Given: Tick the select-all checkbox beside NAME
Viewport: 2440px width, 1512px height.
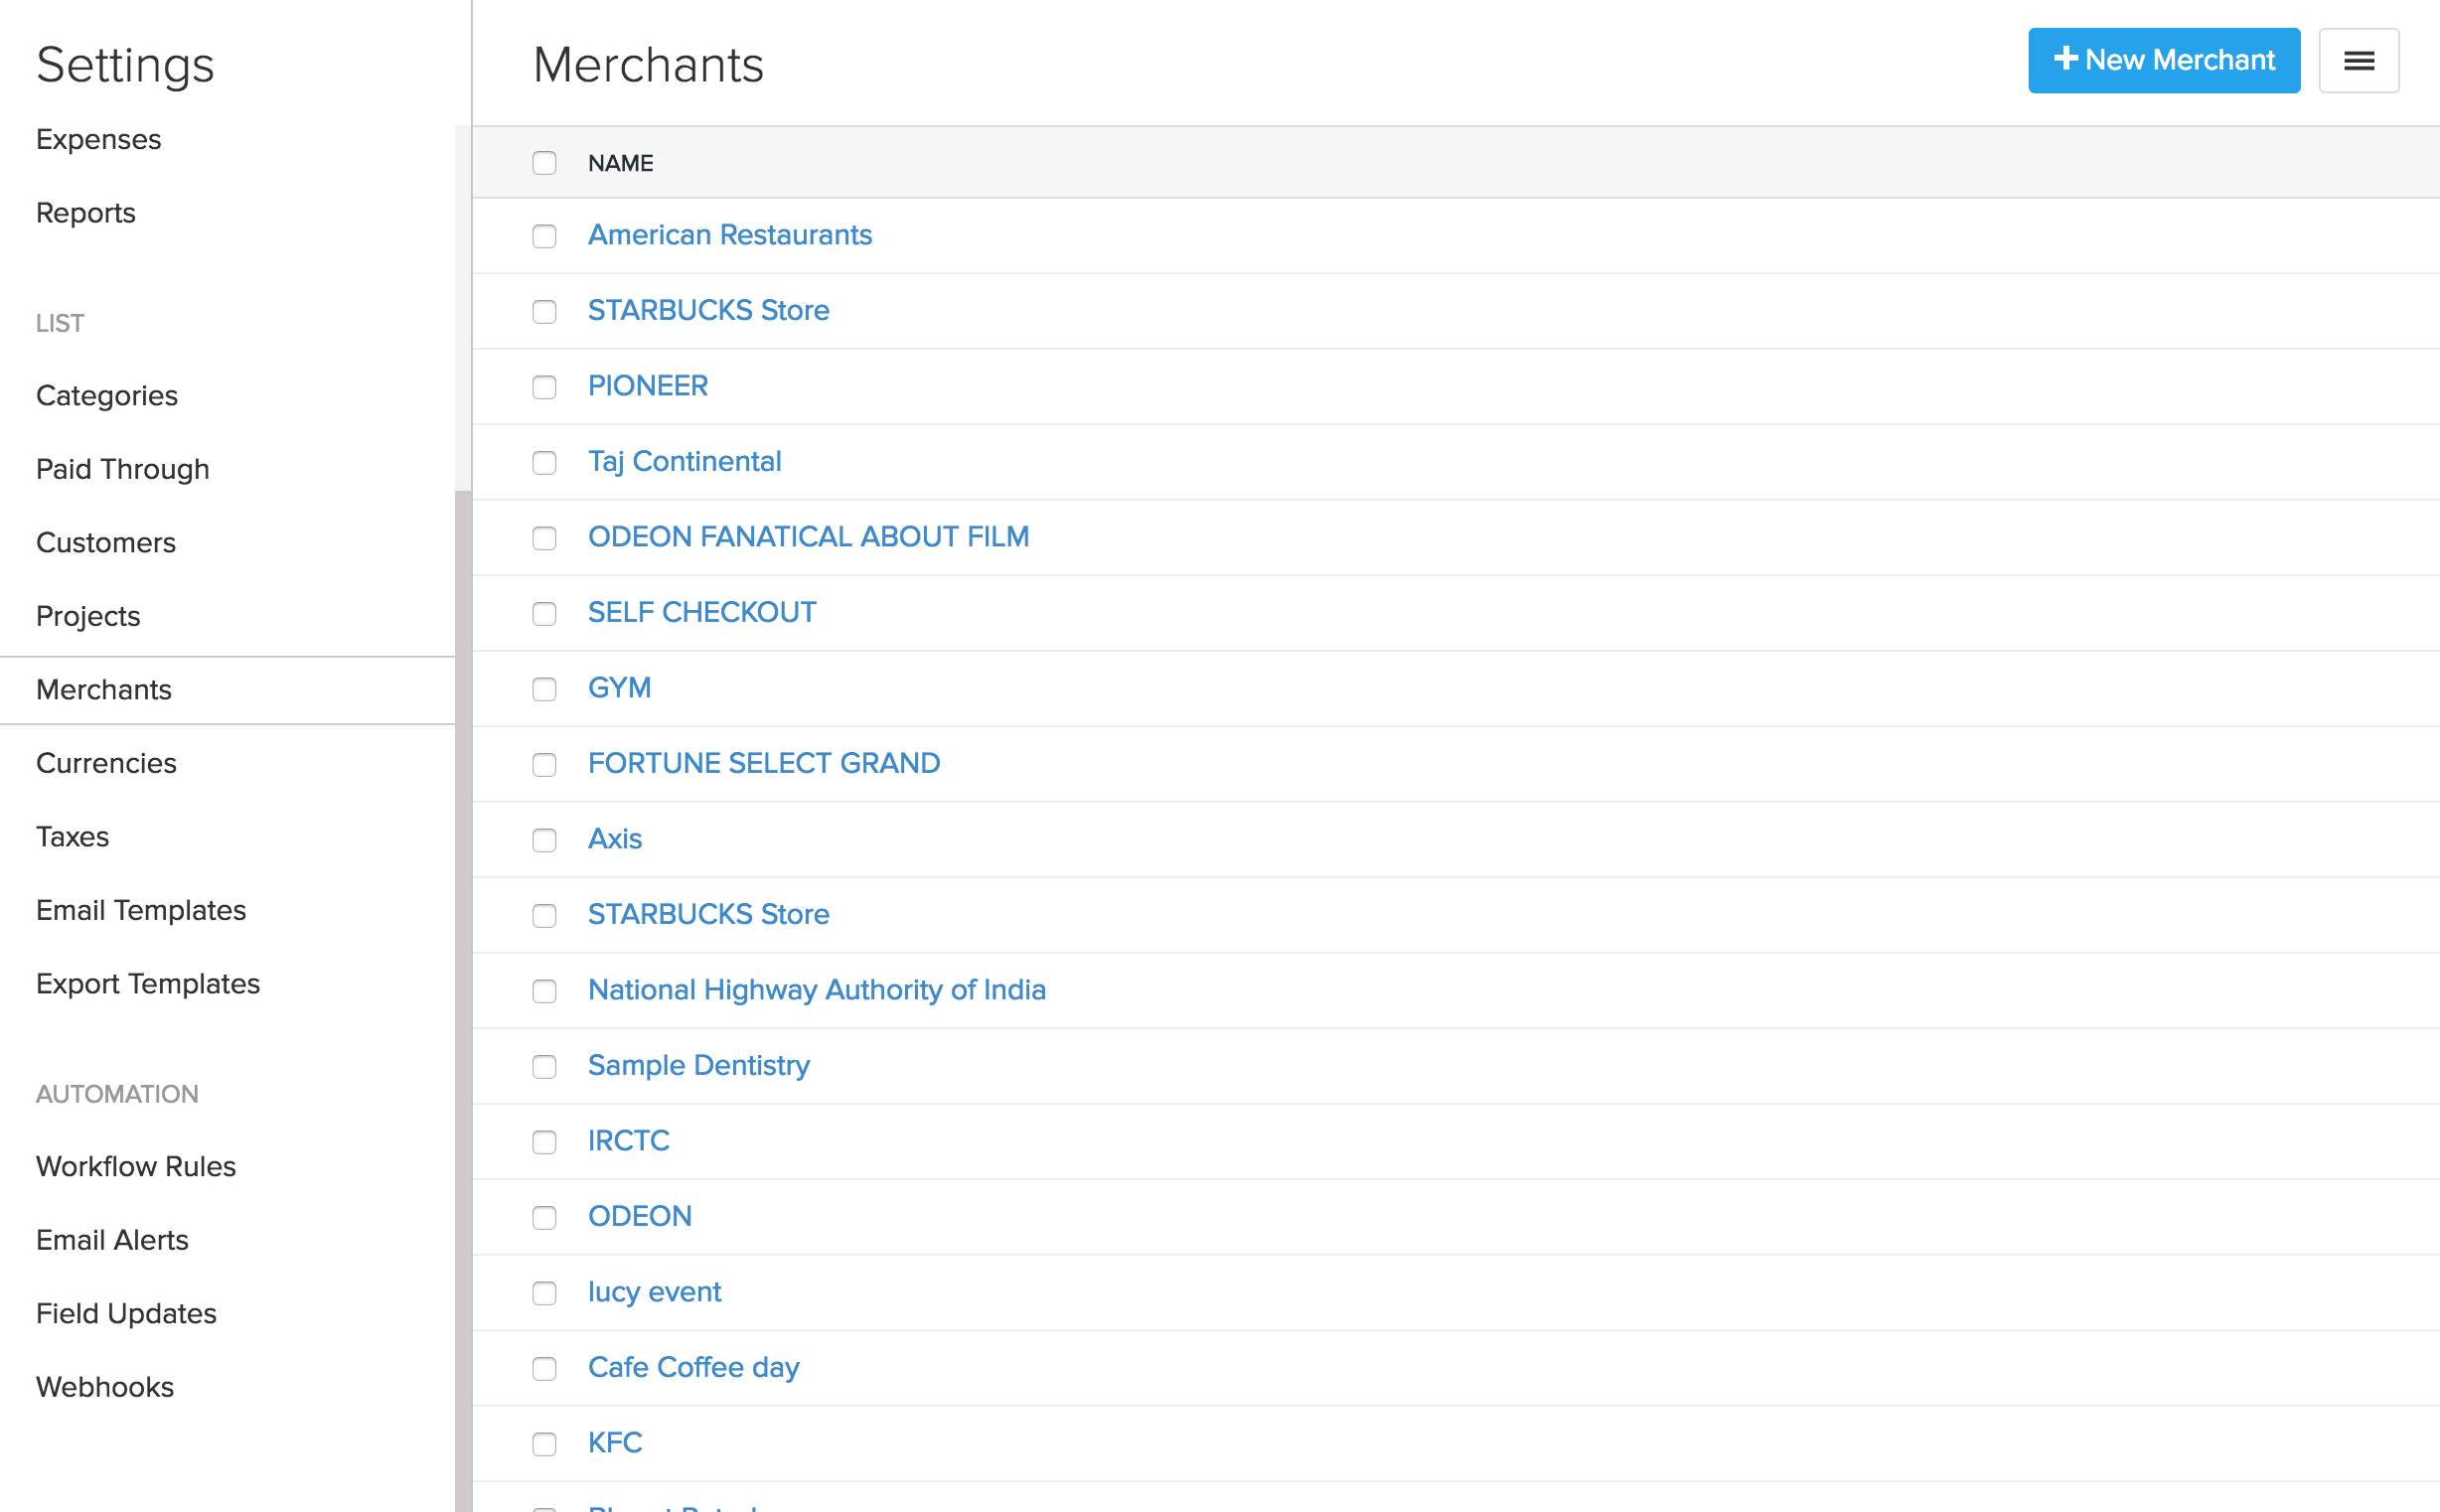Looking at the screenshot, I should pyautogui.click(x=544, y=163).
